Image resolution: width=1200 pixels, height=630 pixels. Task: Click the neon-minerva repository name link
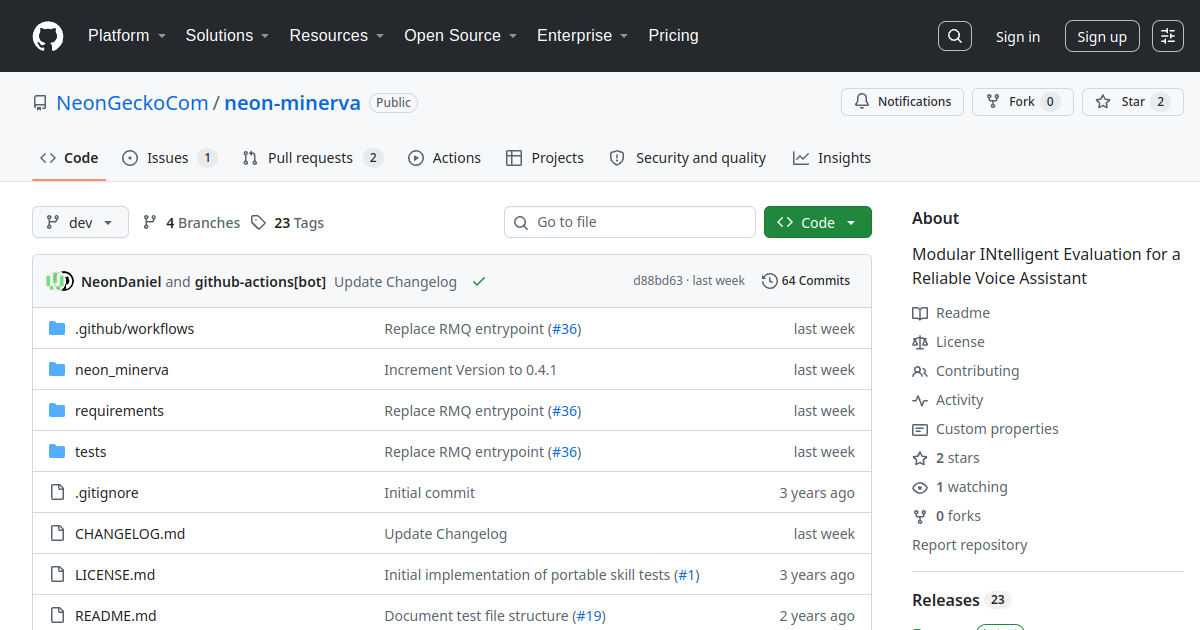[292, 102]
